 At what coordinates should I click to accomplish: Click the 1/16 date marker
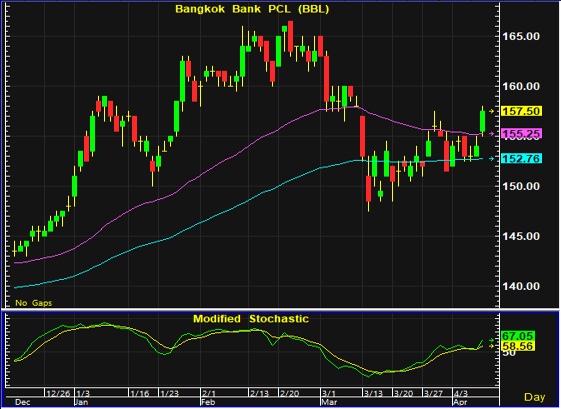point(140,393)
